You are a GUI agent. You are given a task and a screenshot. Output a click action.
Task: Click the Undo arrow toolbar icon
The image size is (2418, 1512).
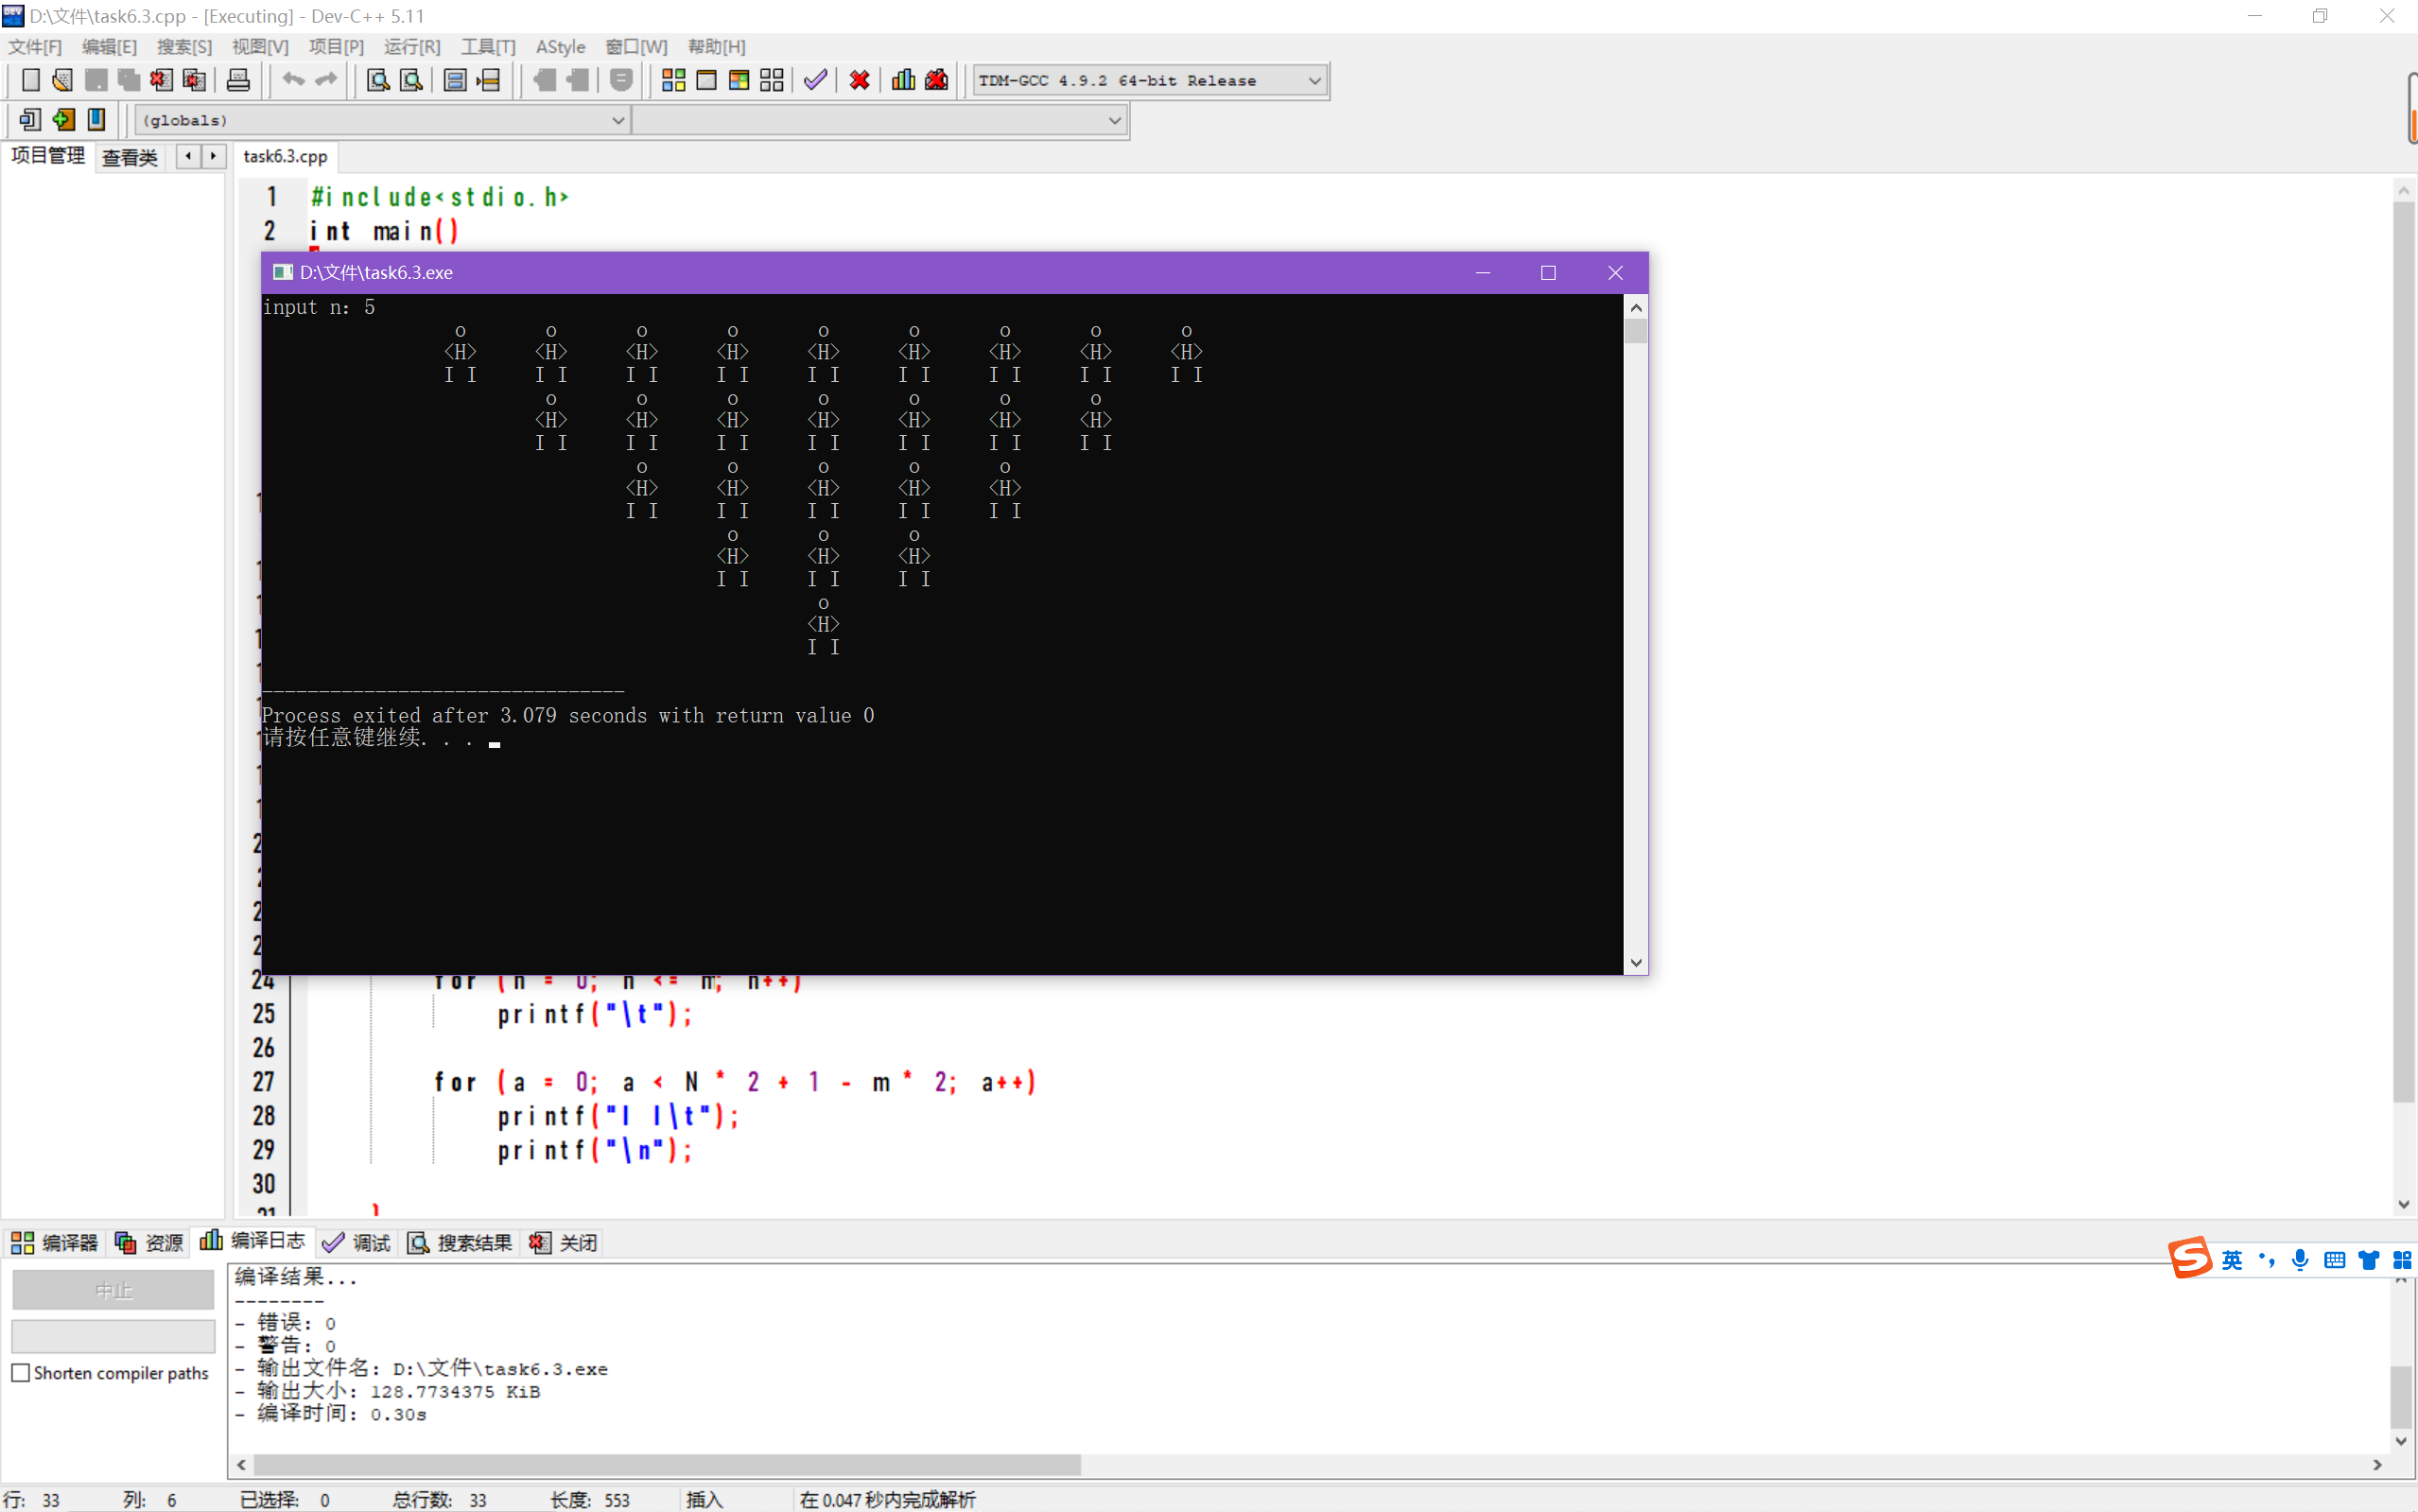click(x=292, y=80)
